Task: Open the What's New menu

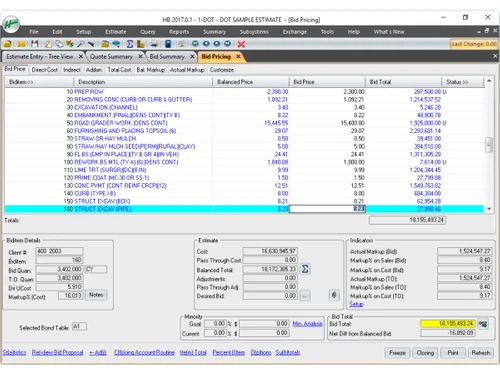Action: (389, 32)
